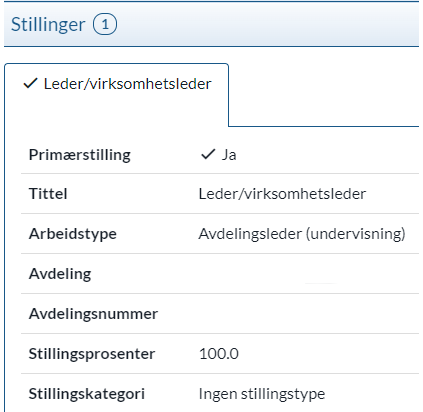Click the checkmark next to Ja
The height and width of the screenshot is (412, 423).
[208, 154]
